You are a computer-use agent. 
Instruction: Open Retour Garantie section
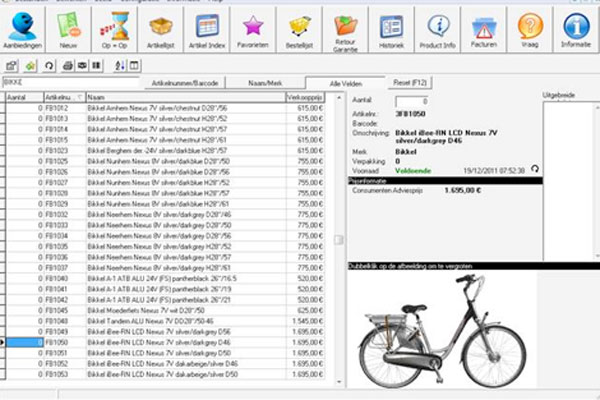coord(346,28)
